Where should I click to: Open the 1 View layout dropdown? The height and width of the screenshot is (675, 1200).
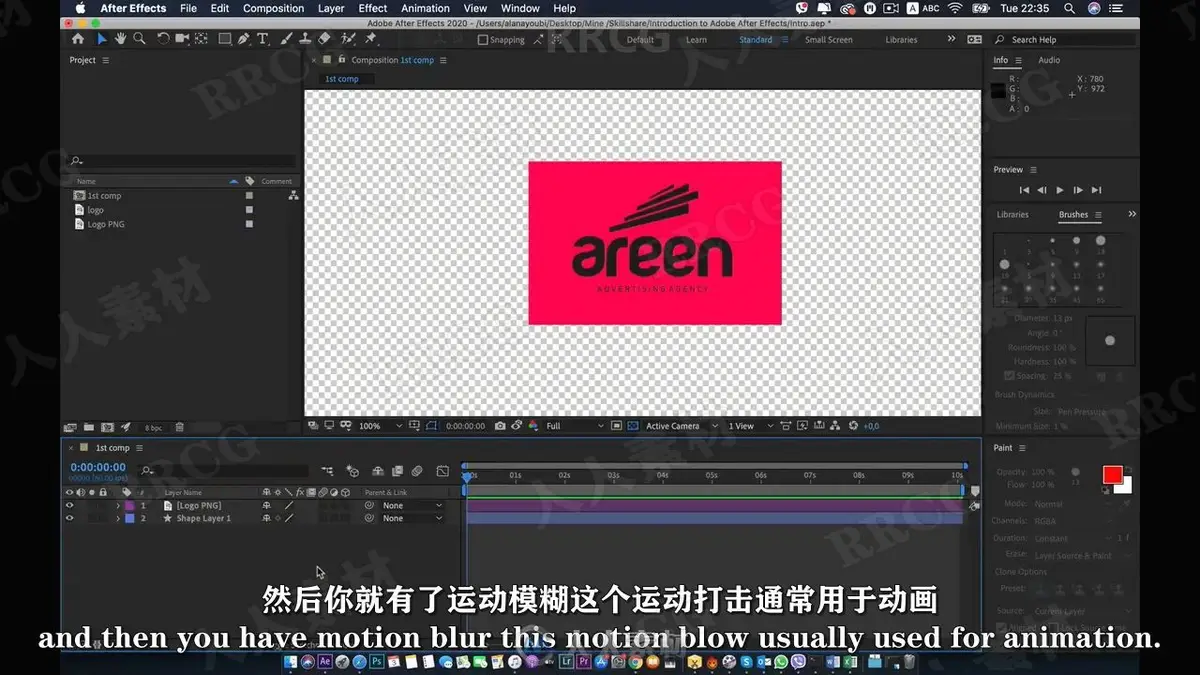(x=750, y=426)
